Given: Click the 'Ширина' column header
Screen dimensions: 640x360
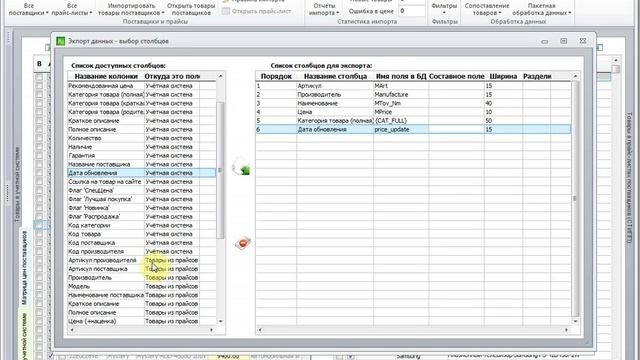Looking at the screenshot, I should click(x=503, y=76).
